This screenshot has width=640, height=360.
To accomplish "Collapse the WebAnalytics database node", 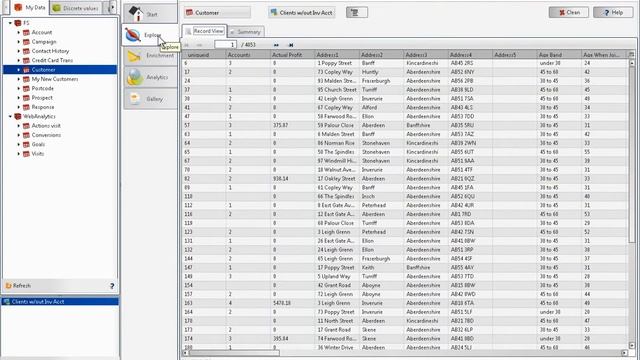I will pyautogui.click(x=10, y=117).
